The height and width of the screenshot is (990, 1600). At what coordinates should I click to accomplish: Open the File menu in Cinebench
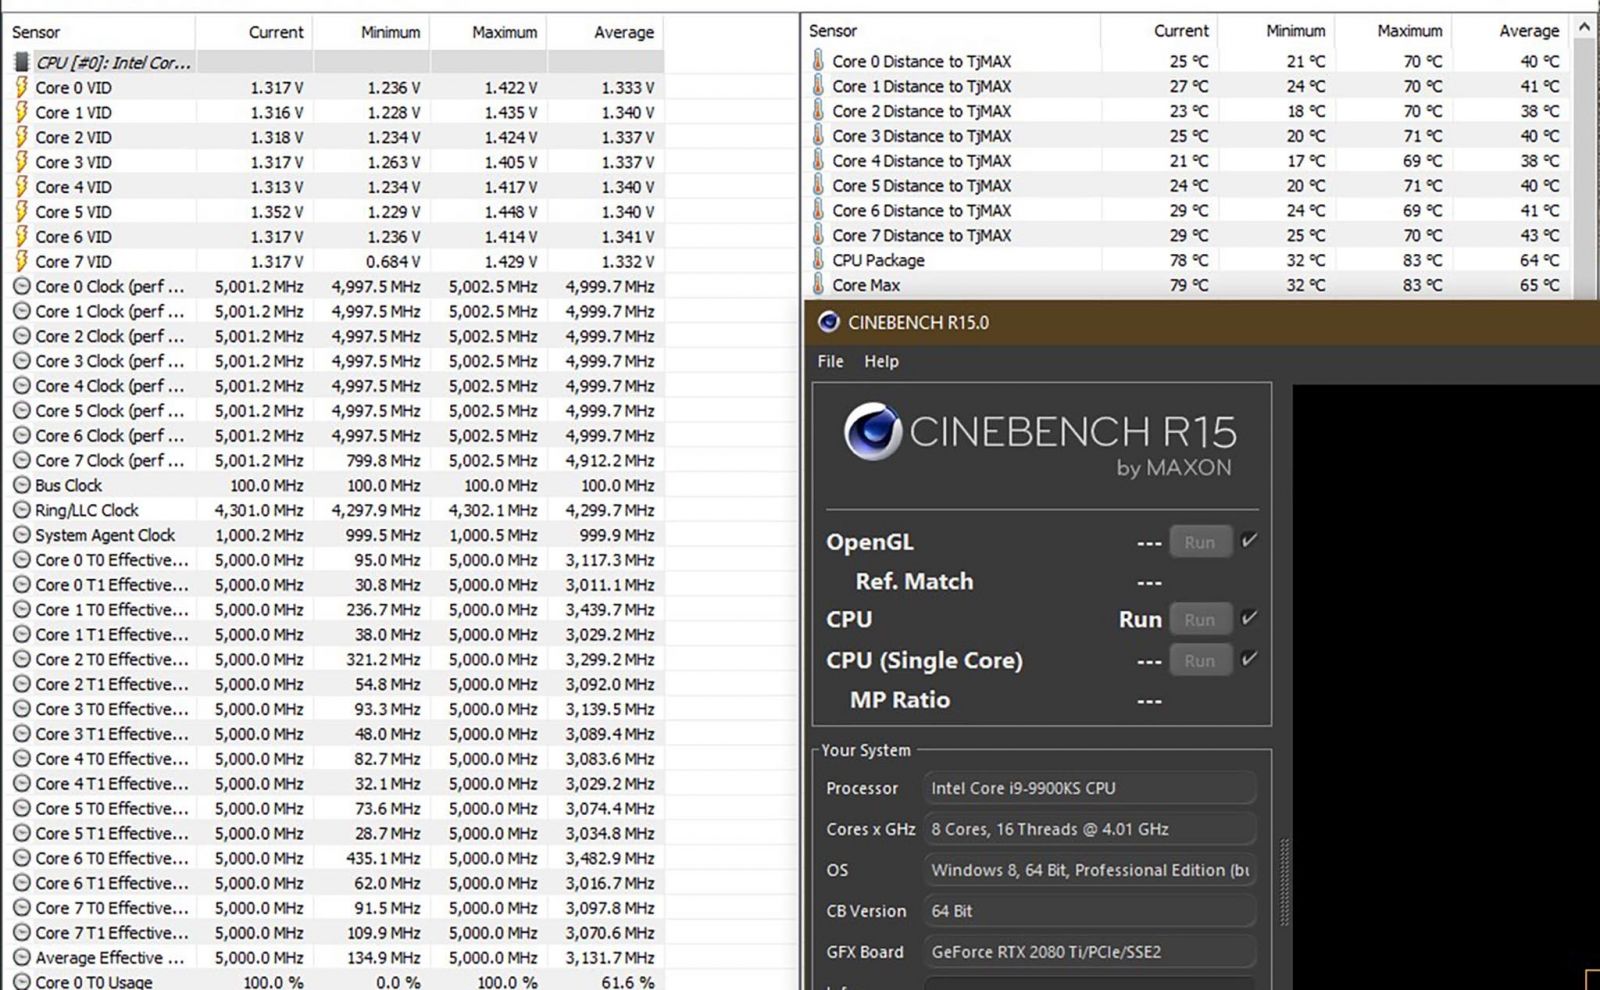tap(830, 361)
